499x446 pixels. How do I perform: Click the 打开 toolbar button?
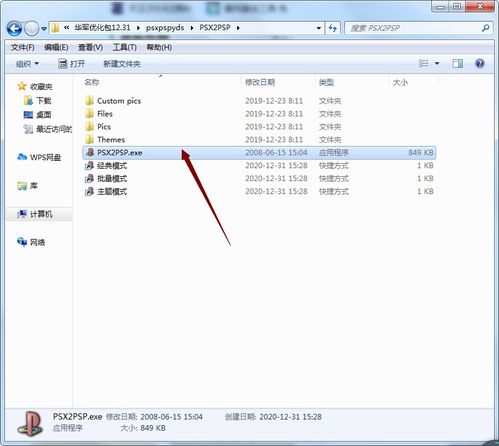tap(72, 63)
